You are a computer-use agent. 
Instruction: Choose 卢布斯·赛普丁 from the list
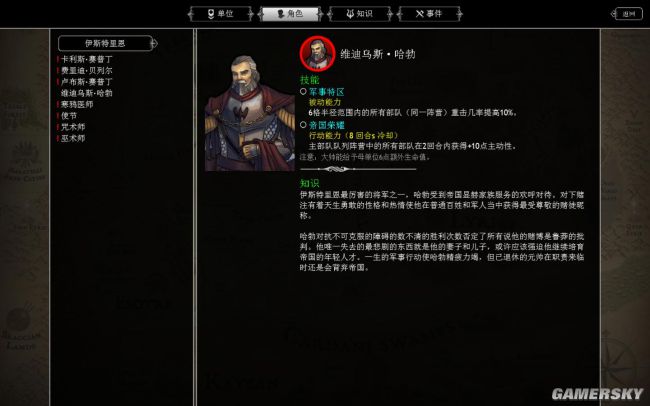[87, 82]
